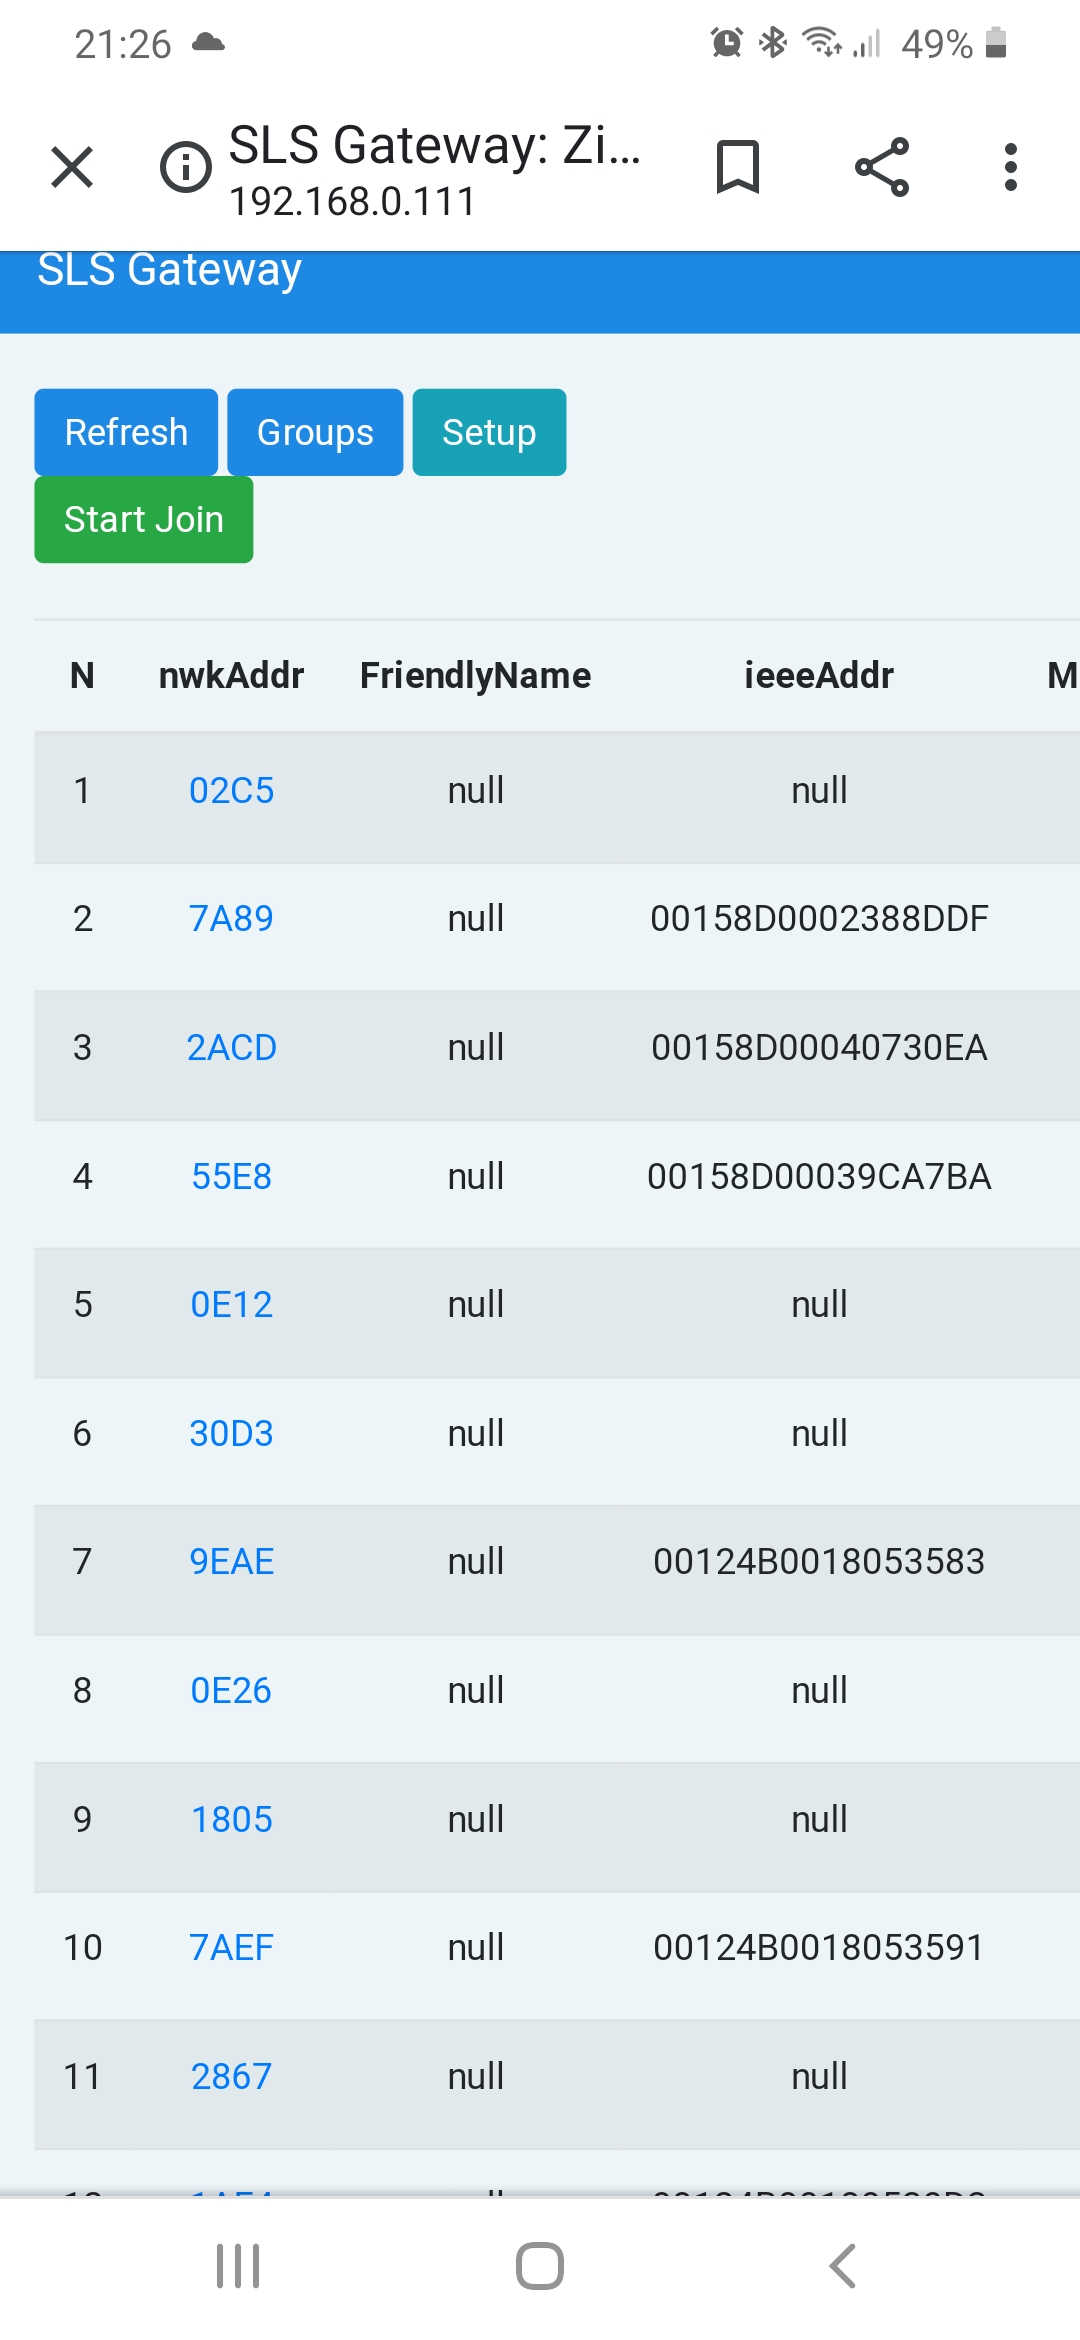Open the Setup page
Viewport: 1080px width, 2340px height.
pos(489,432)
